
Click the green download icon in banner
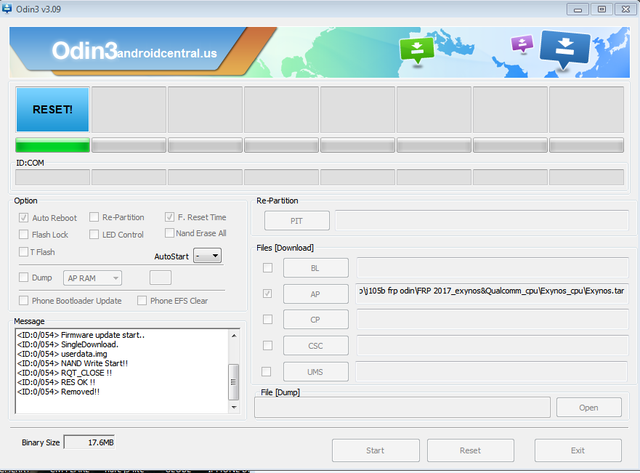click(417, 50)
